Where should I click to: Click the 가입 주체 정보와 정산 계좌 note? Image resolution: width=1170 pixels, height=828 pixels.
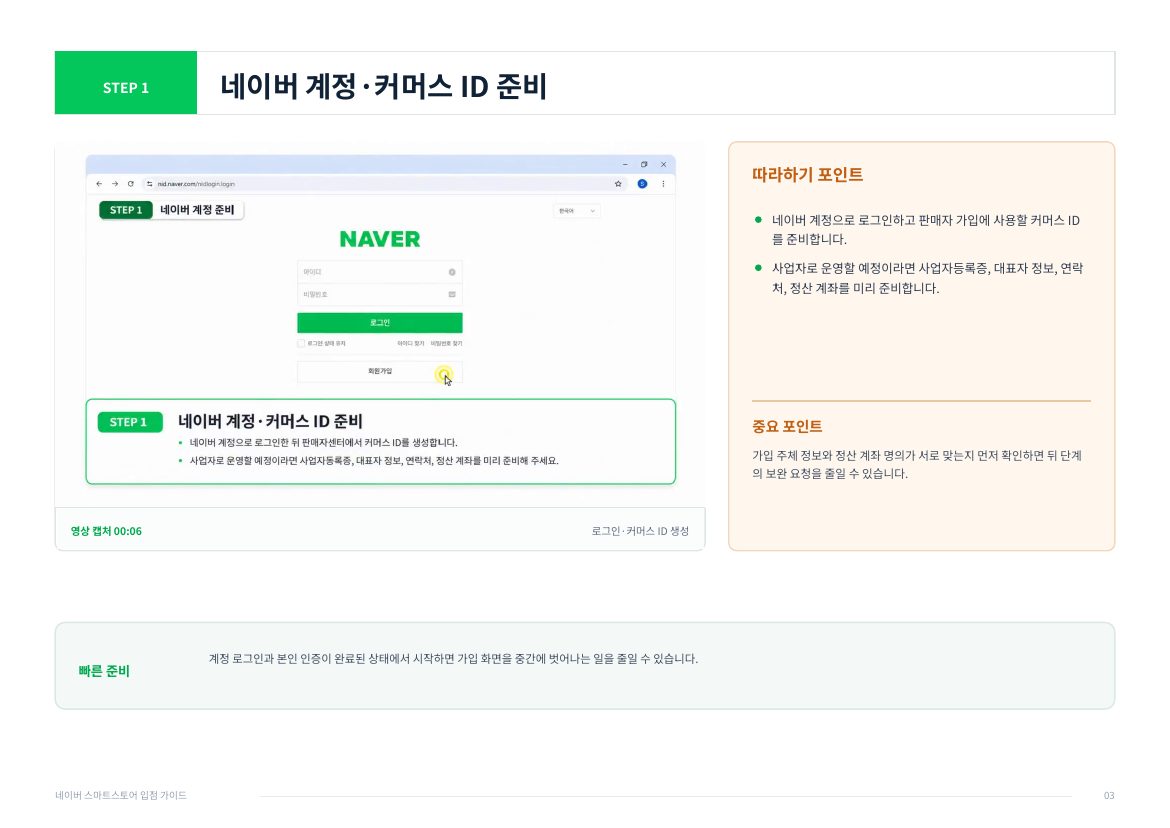[917, 465]
